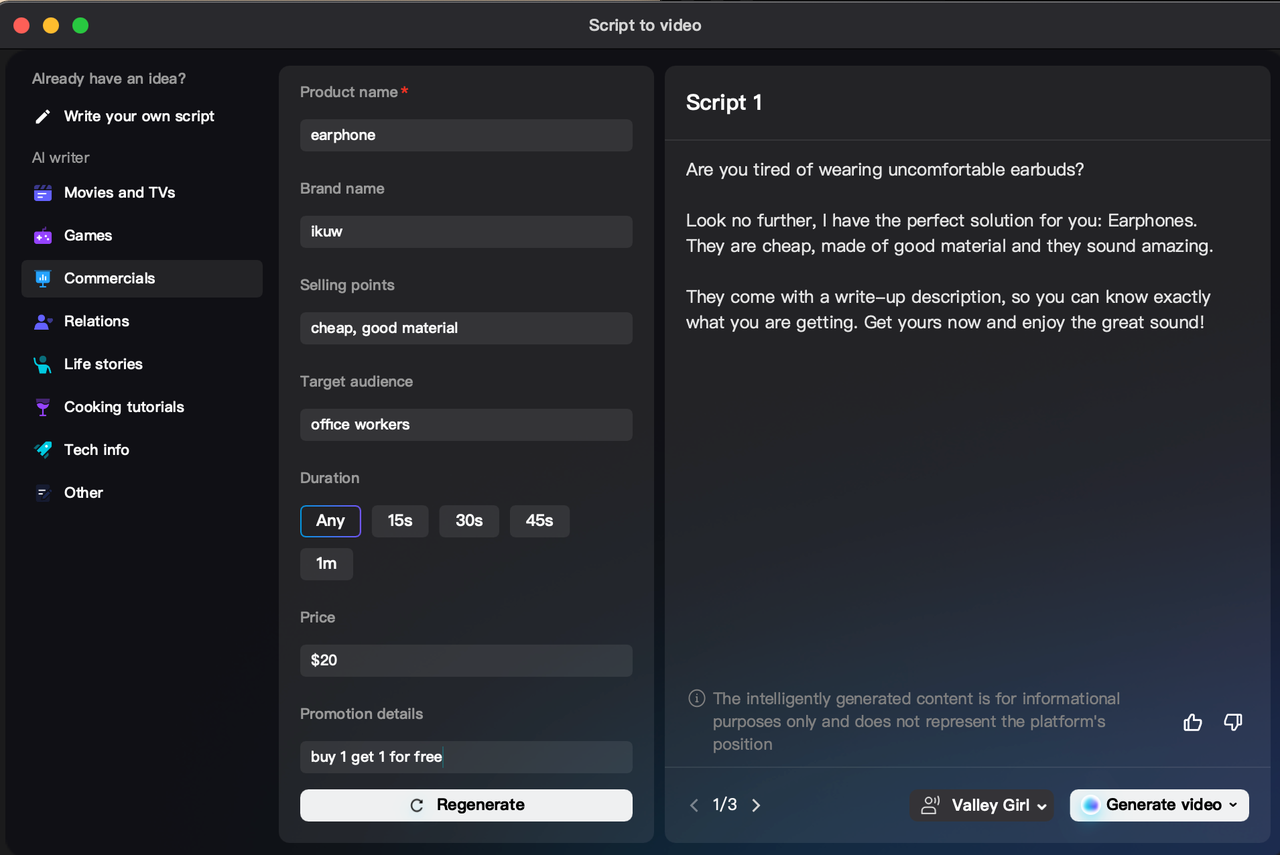Select the 30s duration option
1280x855 pixels.
[x=468, y=521]
